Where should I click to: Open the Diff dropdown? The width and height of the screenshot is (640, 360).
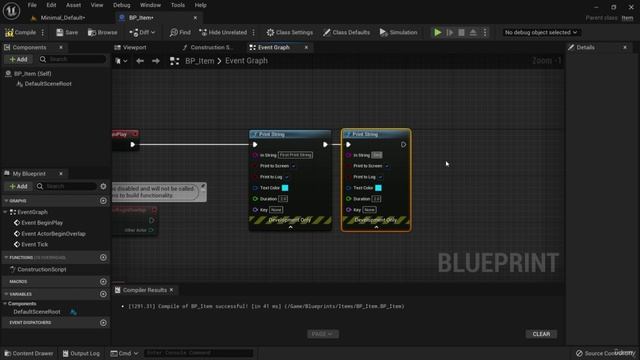pos(142,32)
